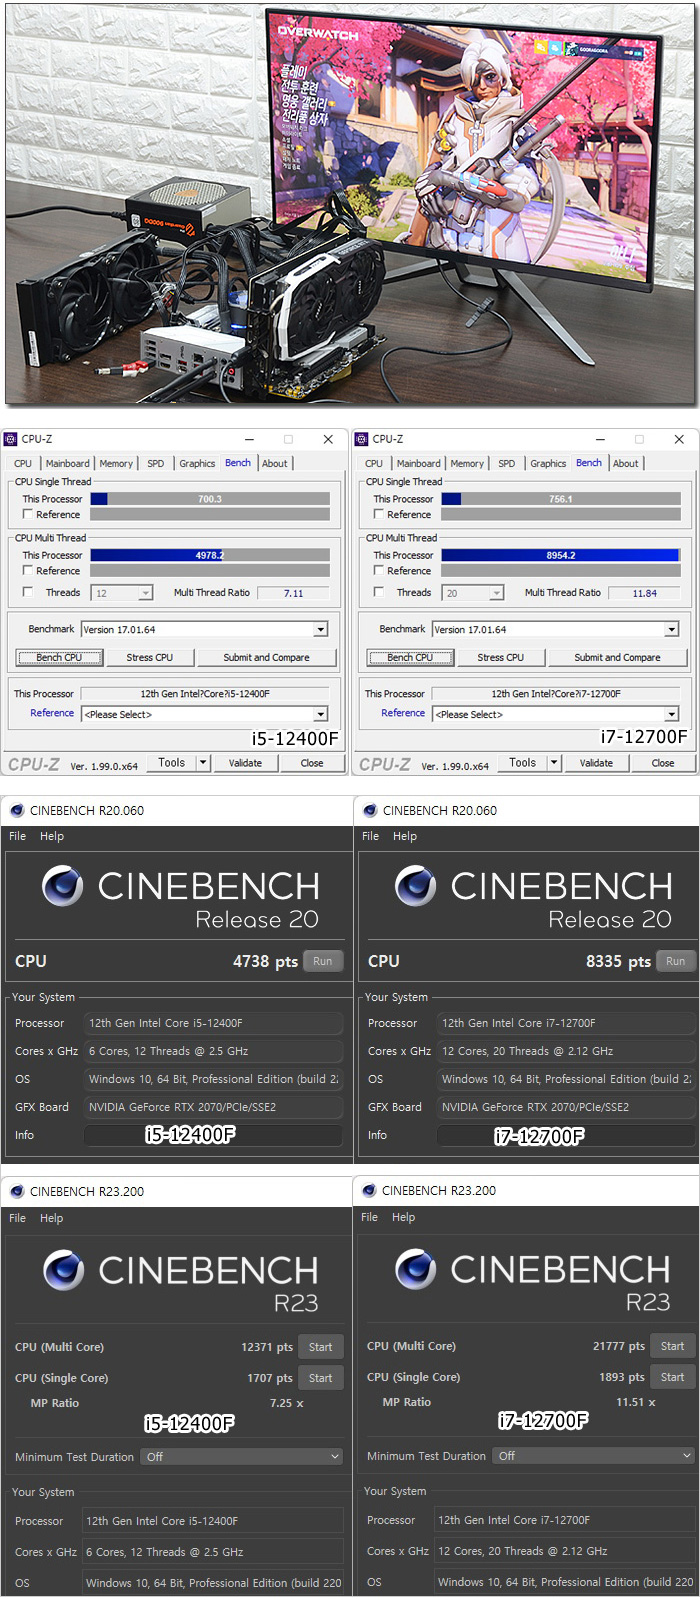Open Reference processor dropdown in i7-12700F CPU-Z
This screenshot has height=1601, width=700.
pyautogui.click(x=555, y=714)
